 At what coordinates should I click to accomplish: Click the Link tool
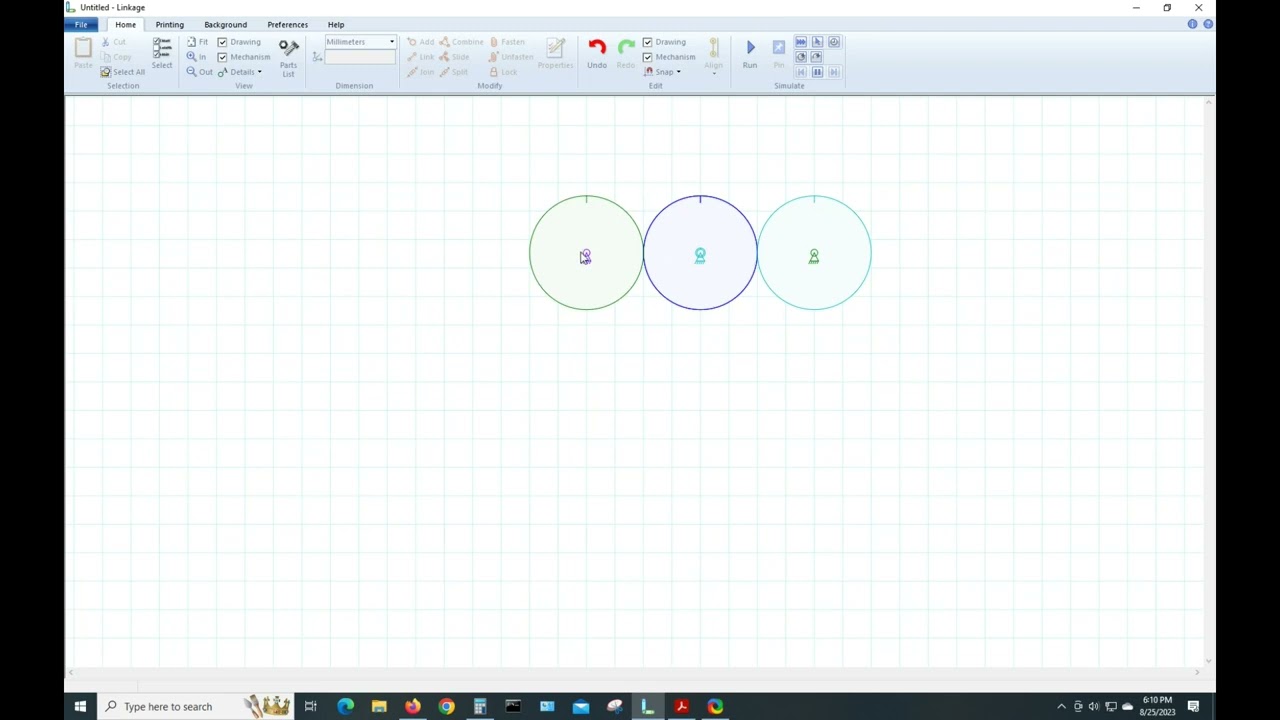pos(420,57)
